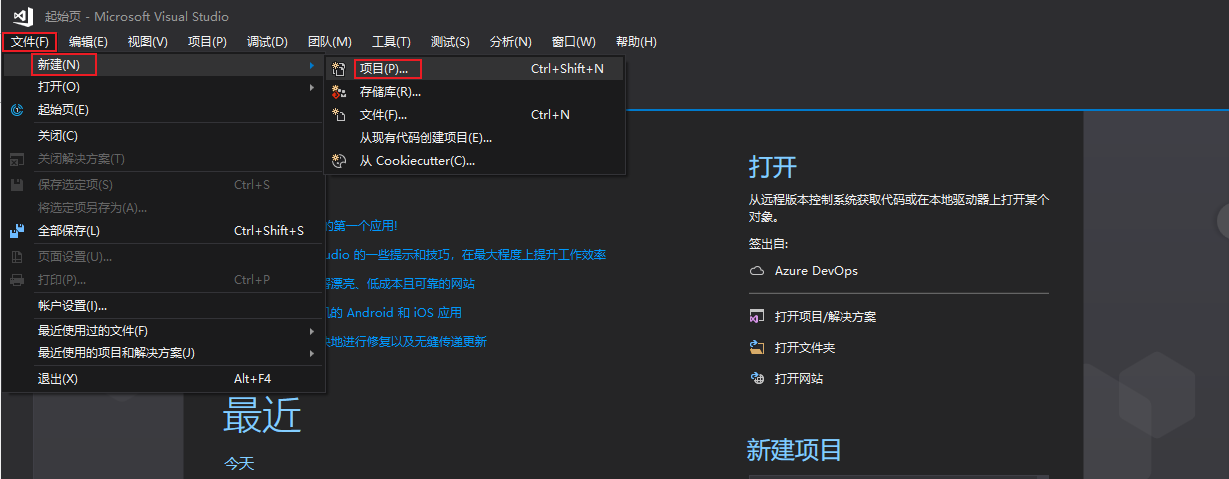Choose 从 Cookiecutter(C)... entry
This screenshot has width=1229, height=479.
pyautogui.click(x=475, y=161)
